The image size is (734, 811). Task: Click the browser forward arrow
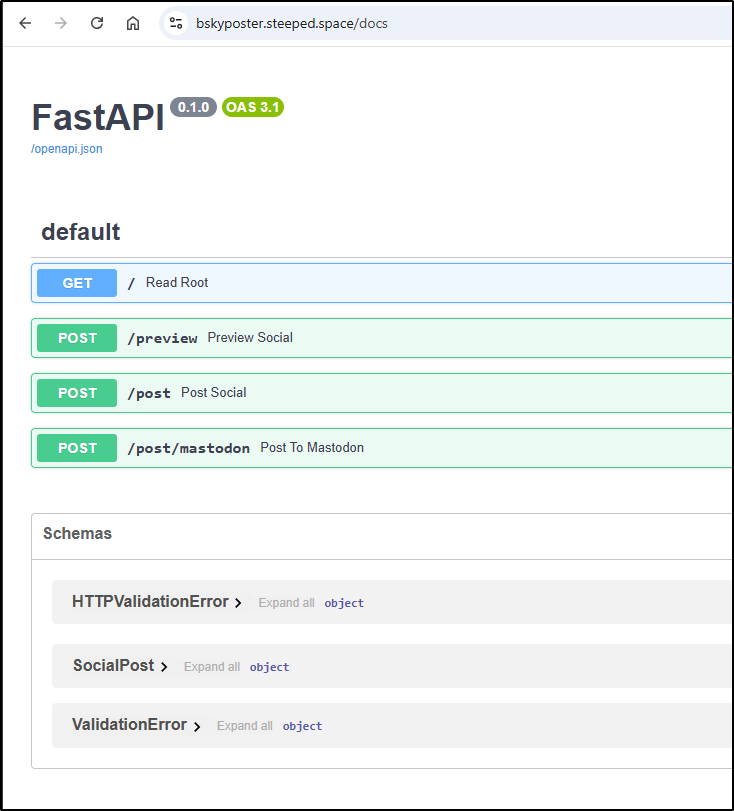[61, 23]
